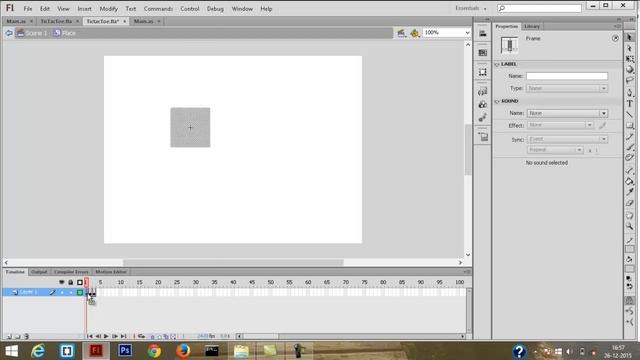Open the Edit Scene icon

pyautogui.click(x=401, y=33)
